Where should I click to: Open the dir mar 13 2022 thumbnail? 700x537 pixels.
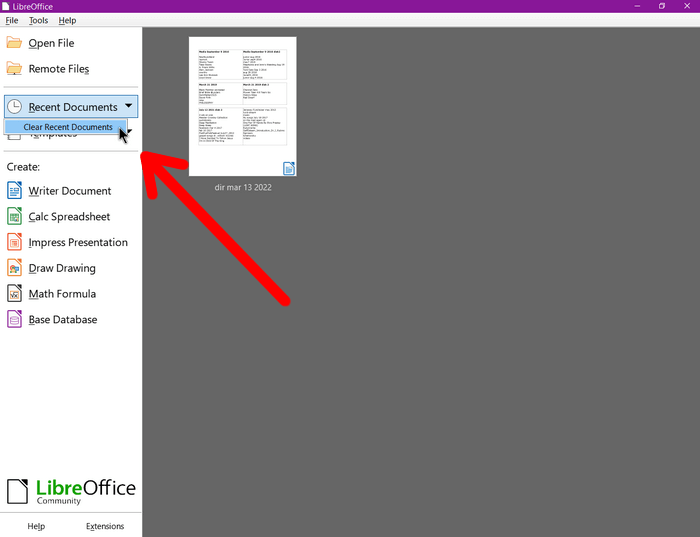click(242, 106)
